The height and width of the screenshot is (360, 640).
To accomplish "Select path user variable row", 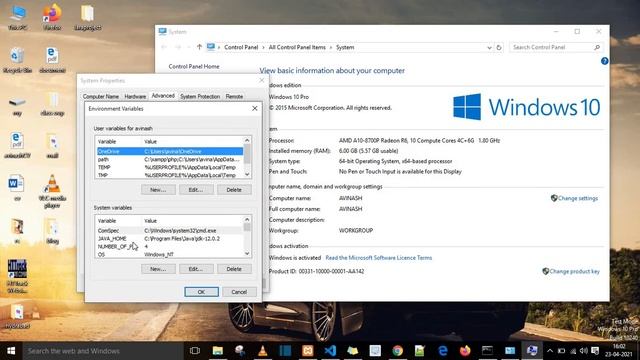I will click(x=169, y=159).
